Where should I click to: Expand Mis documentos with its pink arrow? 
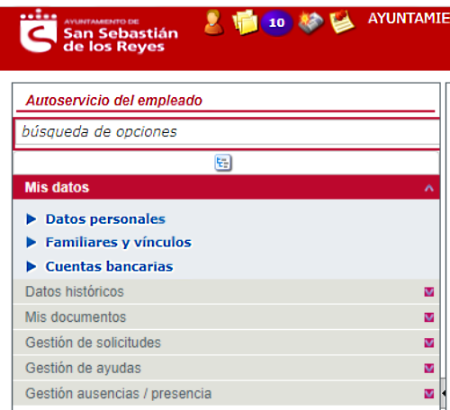429,317
